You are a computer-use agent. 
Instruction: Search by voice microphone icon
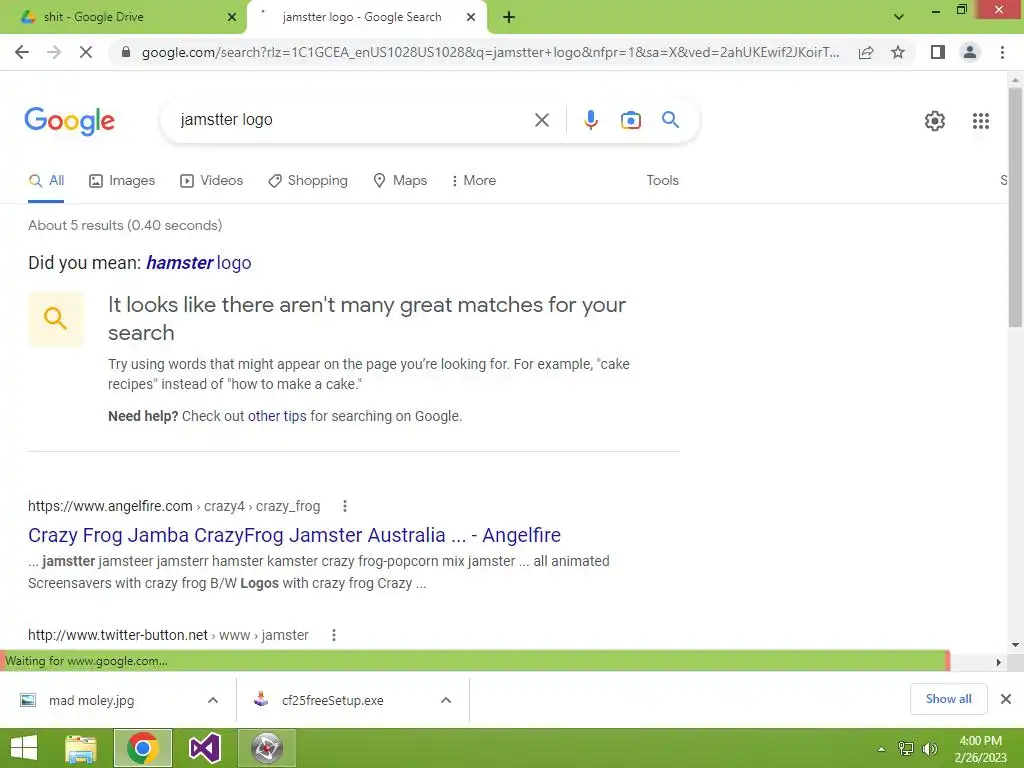(591, 120)
